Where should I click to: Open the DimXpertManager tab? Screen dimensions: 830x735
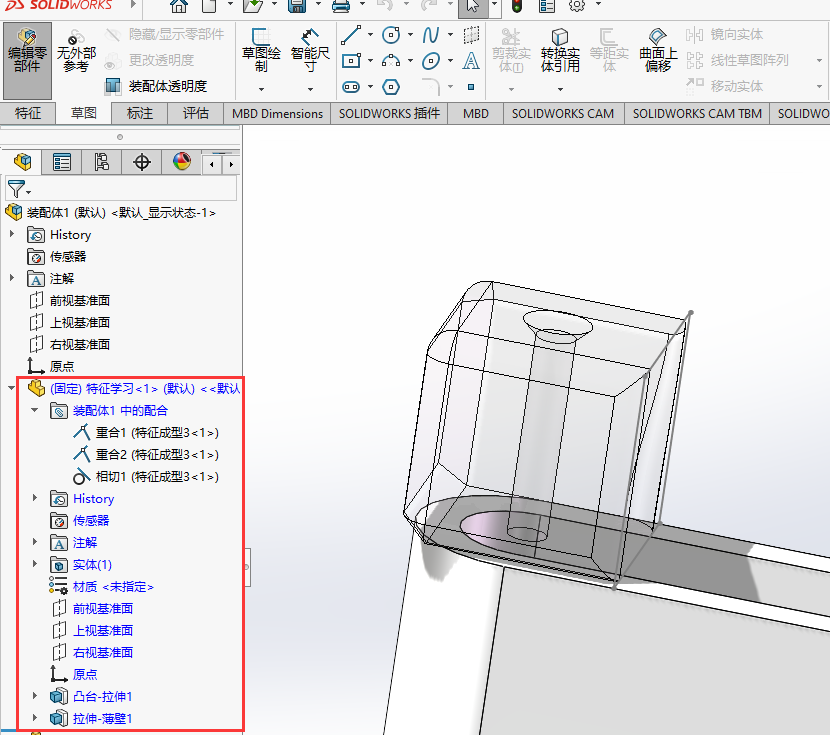tap(141, 162)
